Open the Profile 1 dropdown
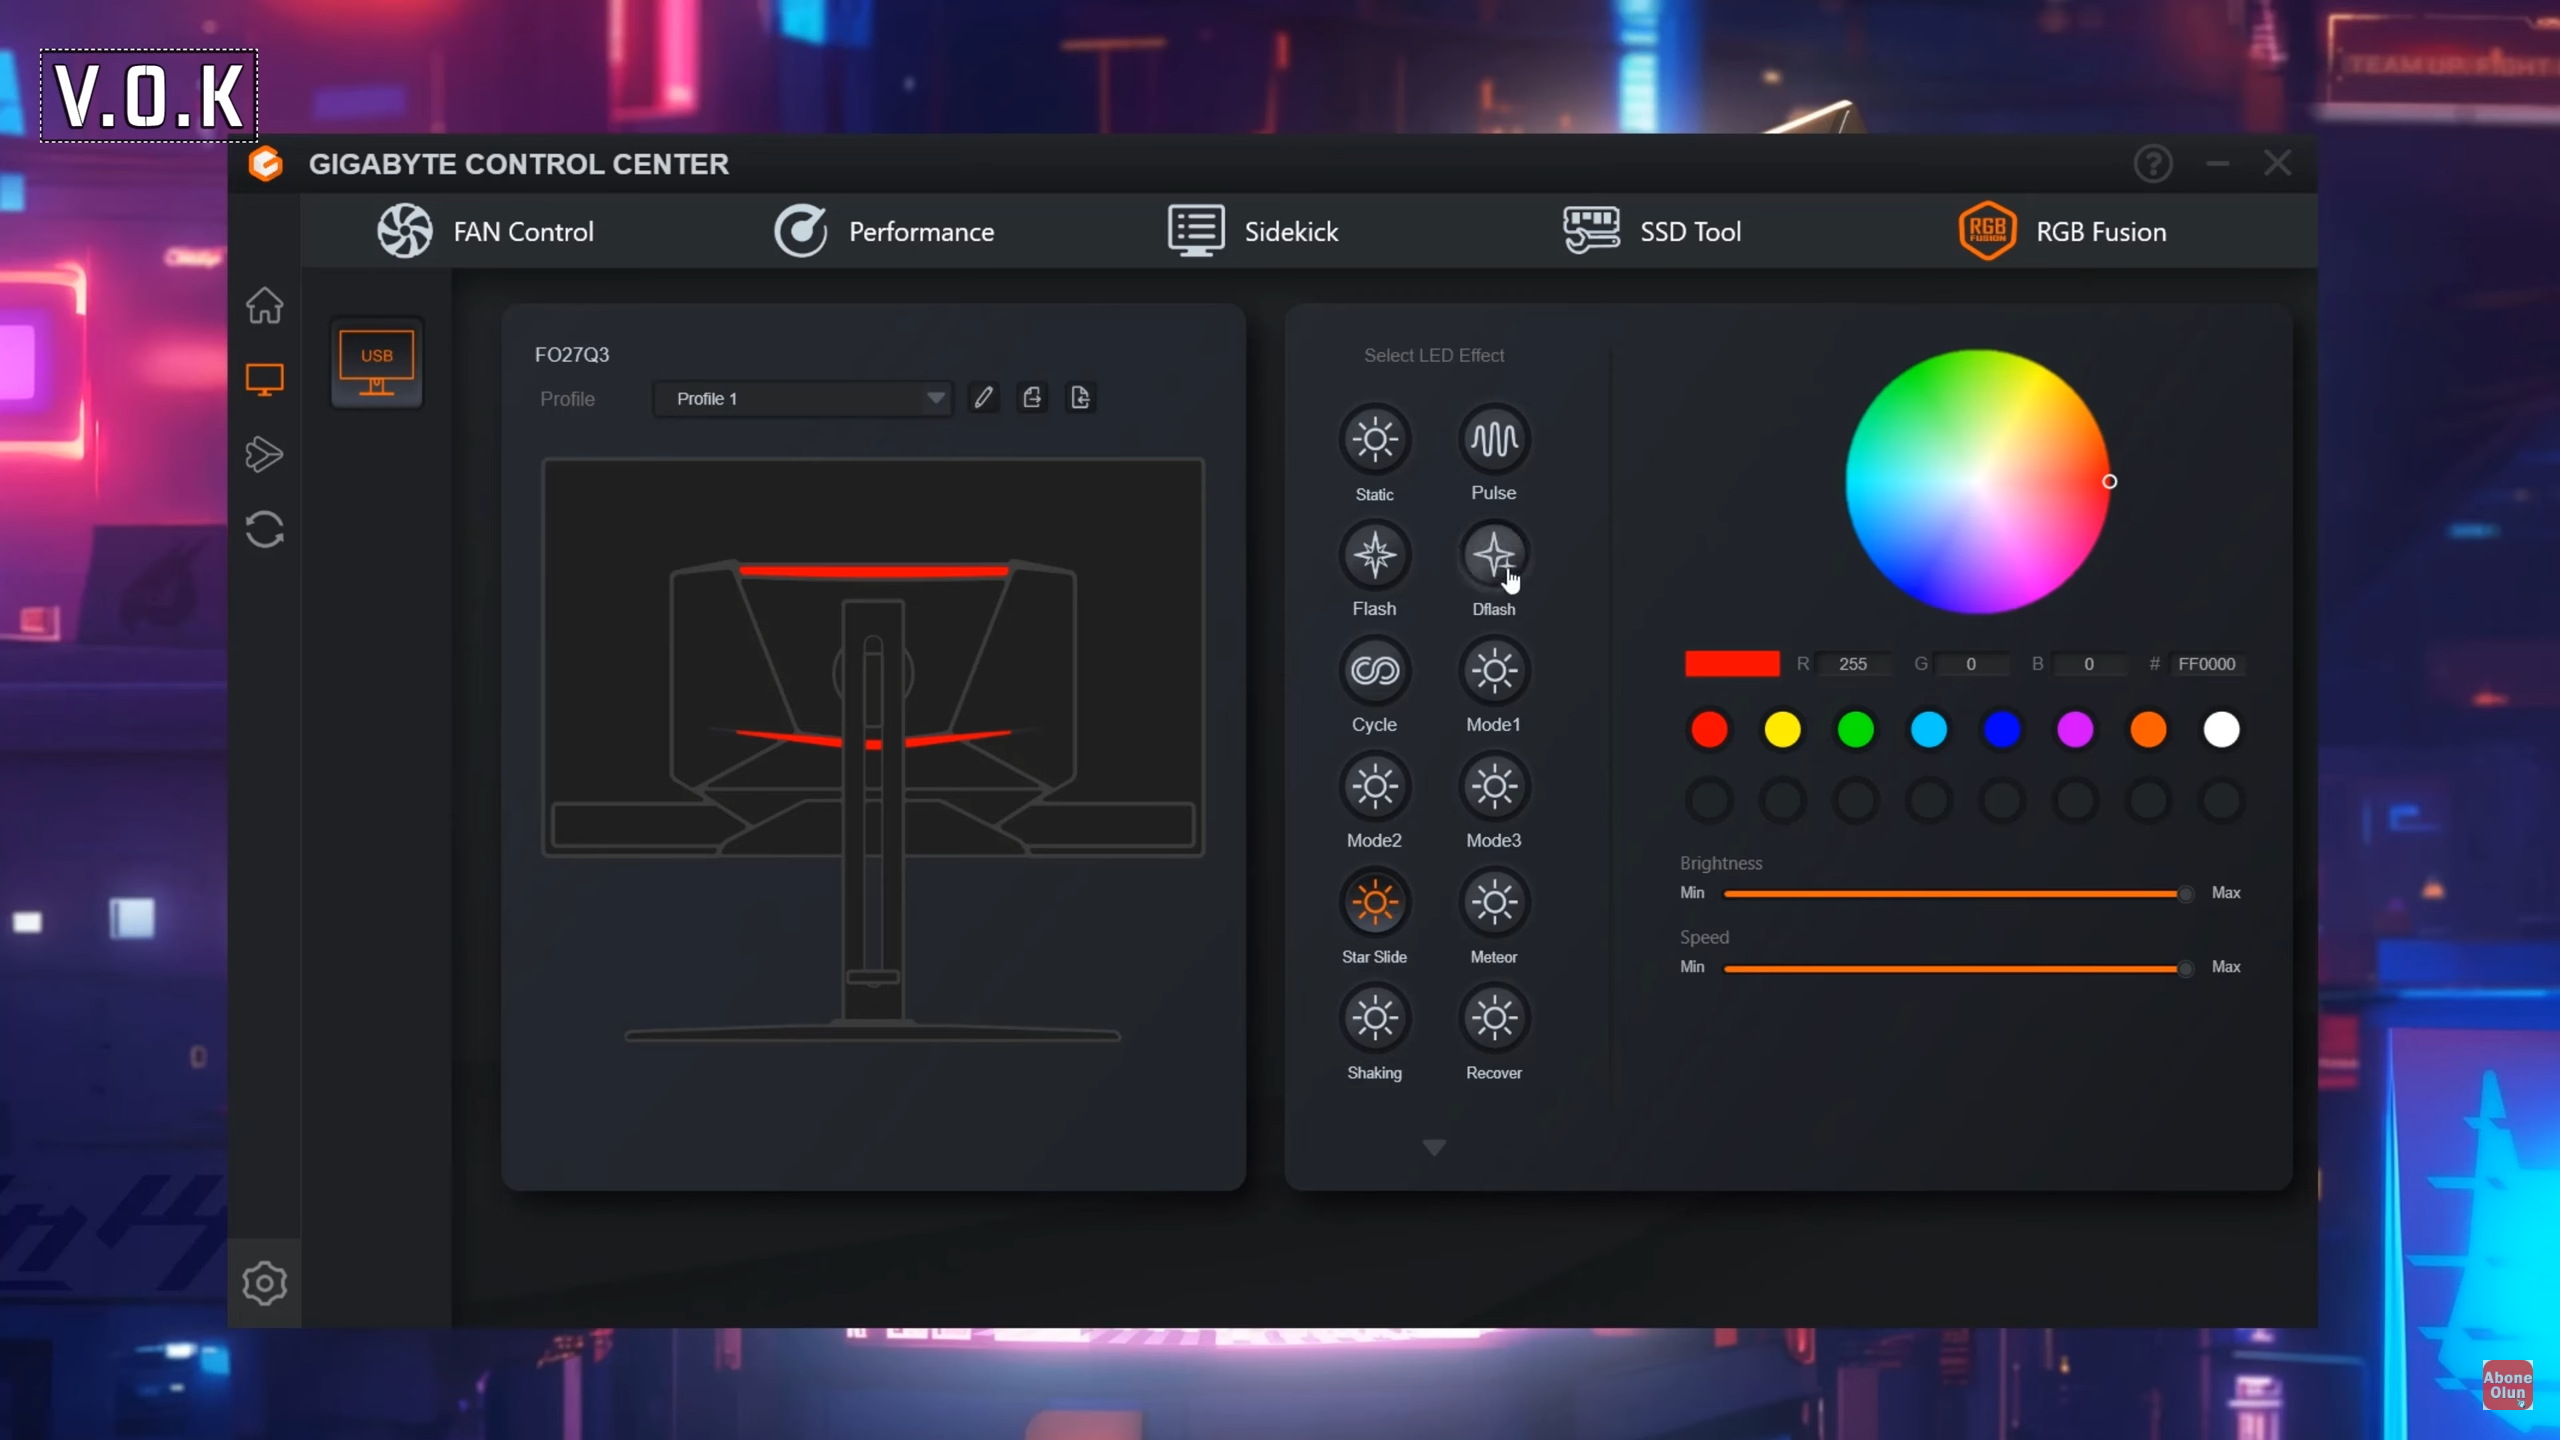Viewport: 2560px width, 1440px height. [802, 398]
